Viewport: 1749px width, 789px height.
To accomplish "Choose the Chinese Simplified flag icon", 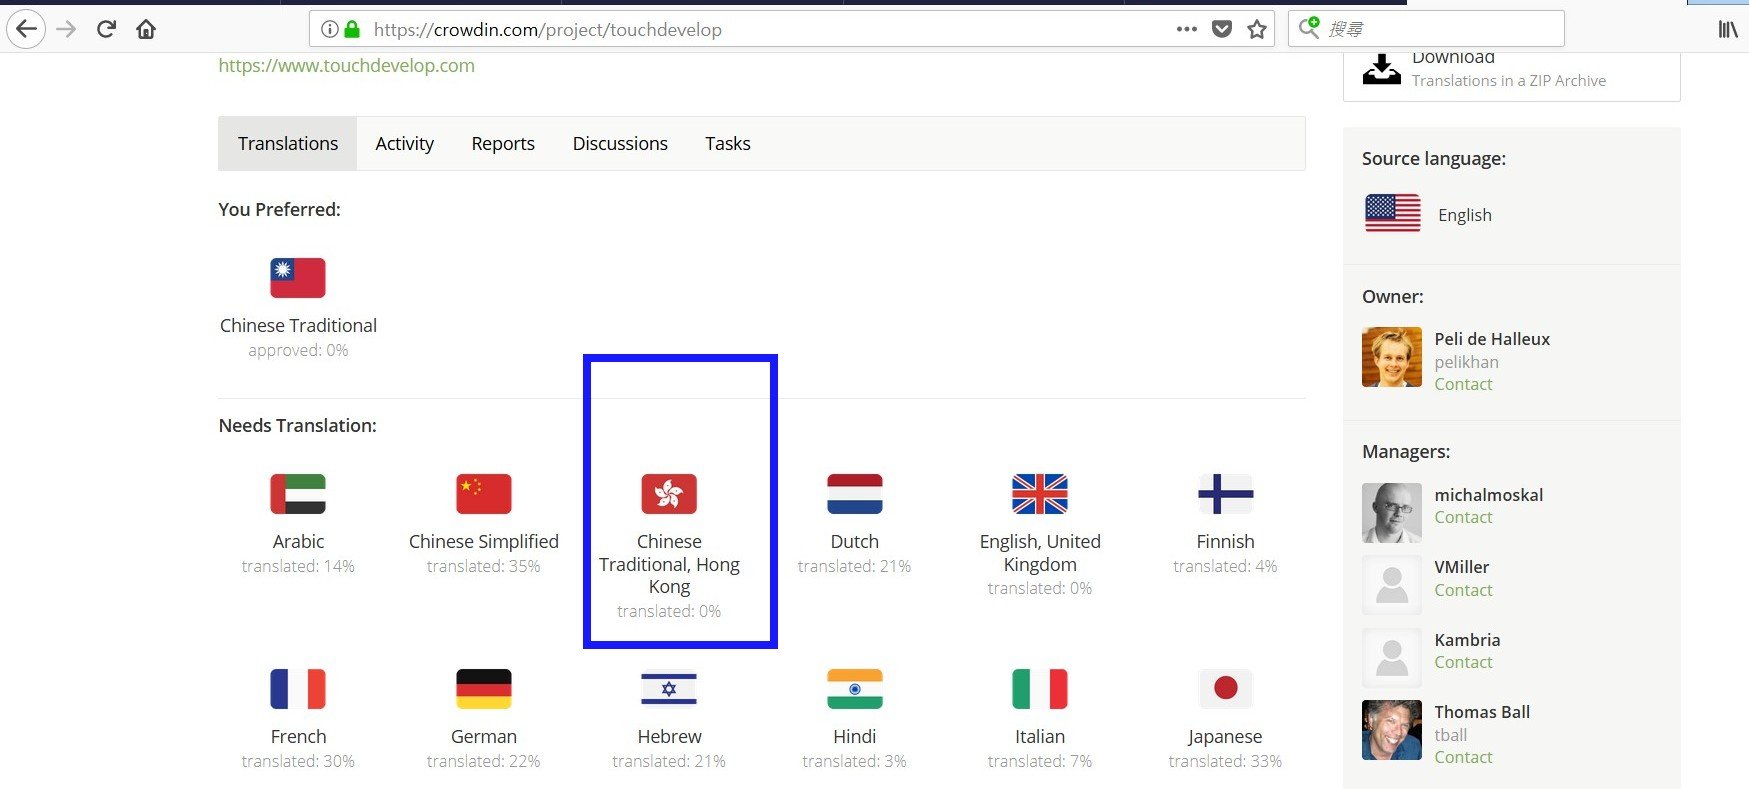I will click(484, 494).
